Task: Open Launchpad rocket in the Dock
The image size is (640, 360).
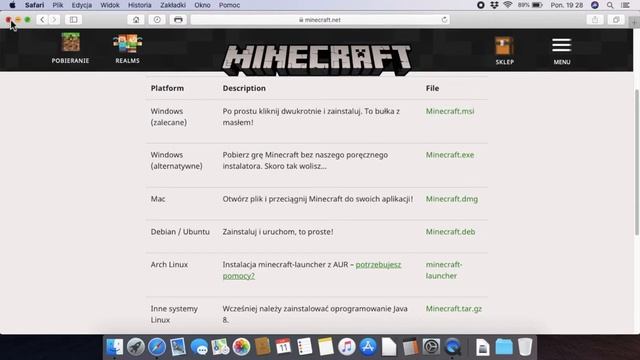Action: click(x=136, y=347)
